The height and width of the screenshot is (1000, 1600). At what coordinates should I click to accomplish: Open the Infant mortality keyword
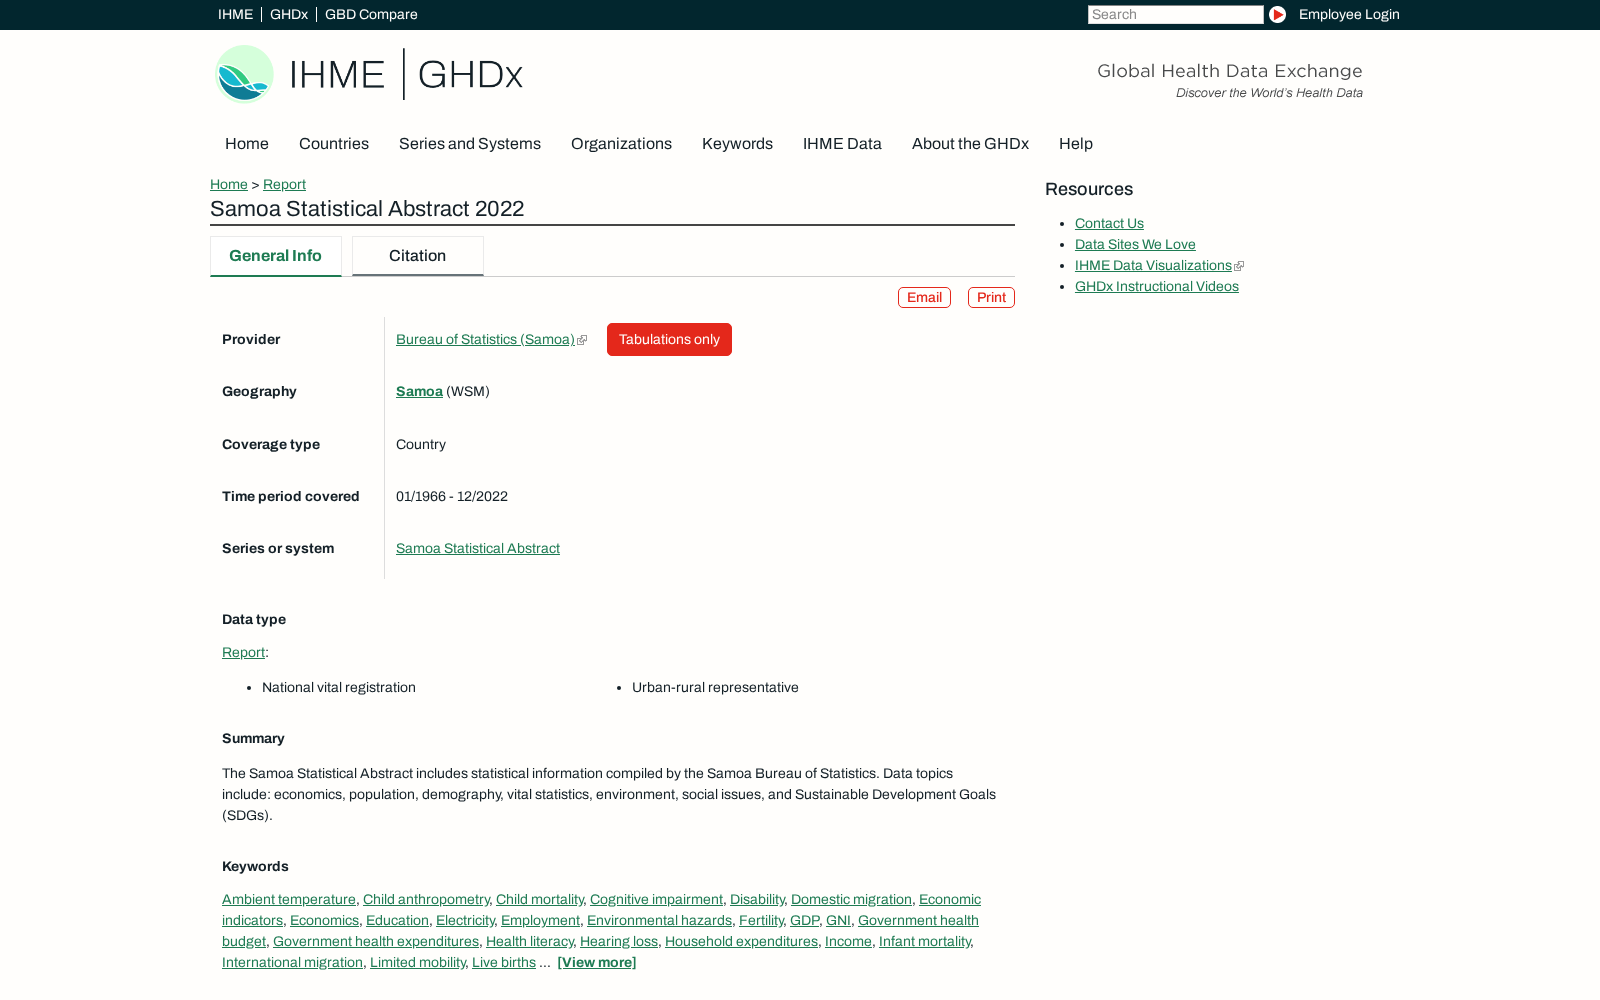[925, 942]
